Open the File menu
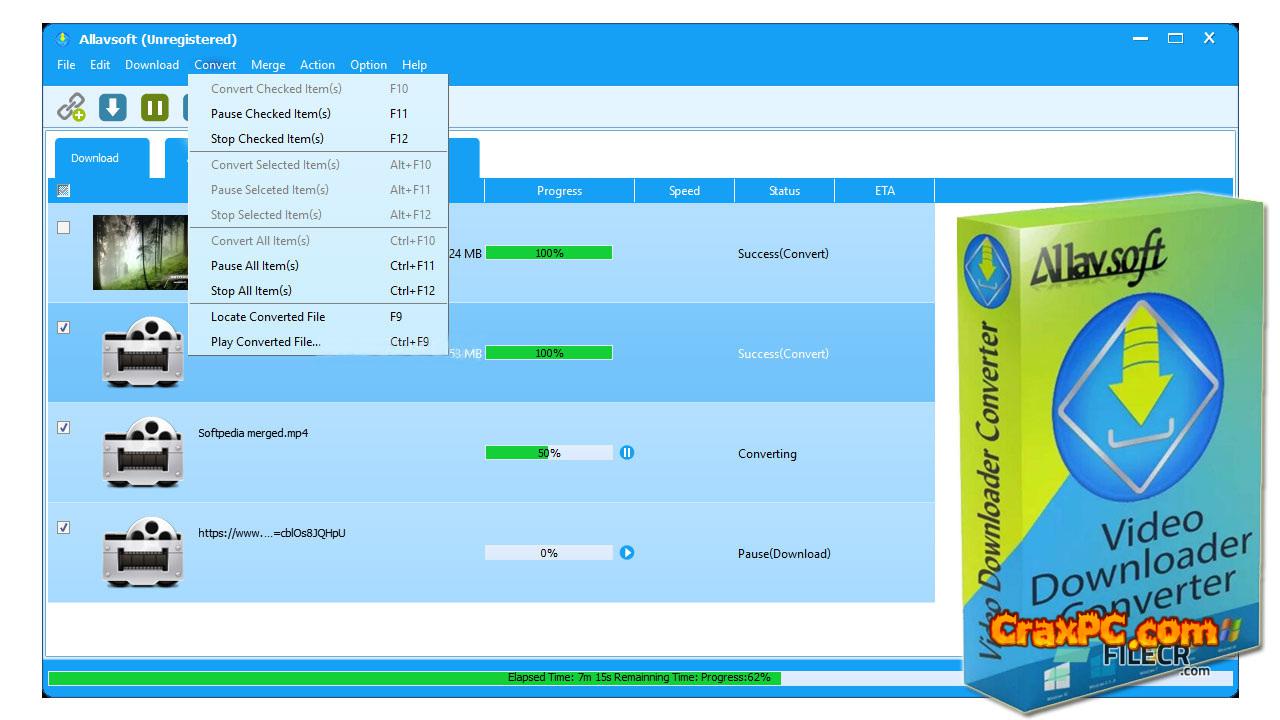Image resolution: width=1280 pixels, height=720 pixels. pyautogui.click(x=66, y=65)
